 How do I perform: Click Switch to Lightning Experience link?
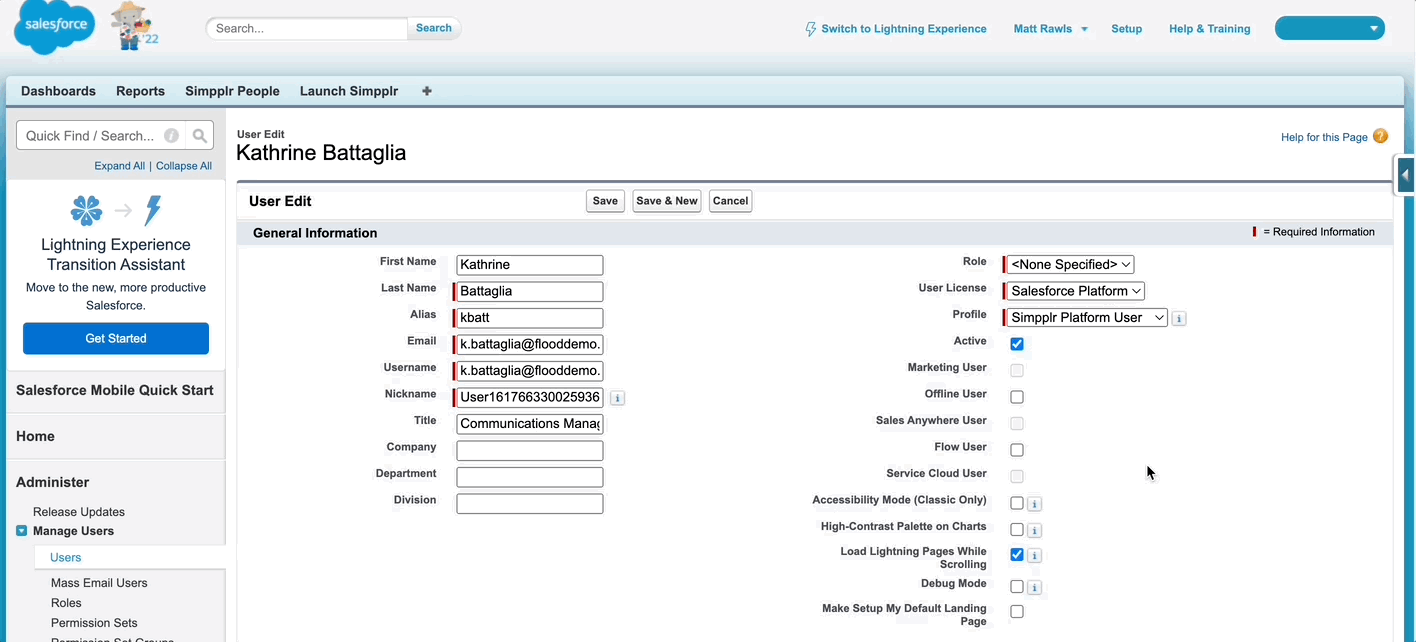[x=904, y=29]
